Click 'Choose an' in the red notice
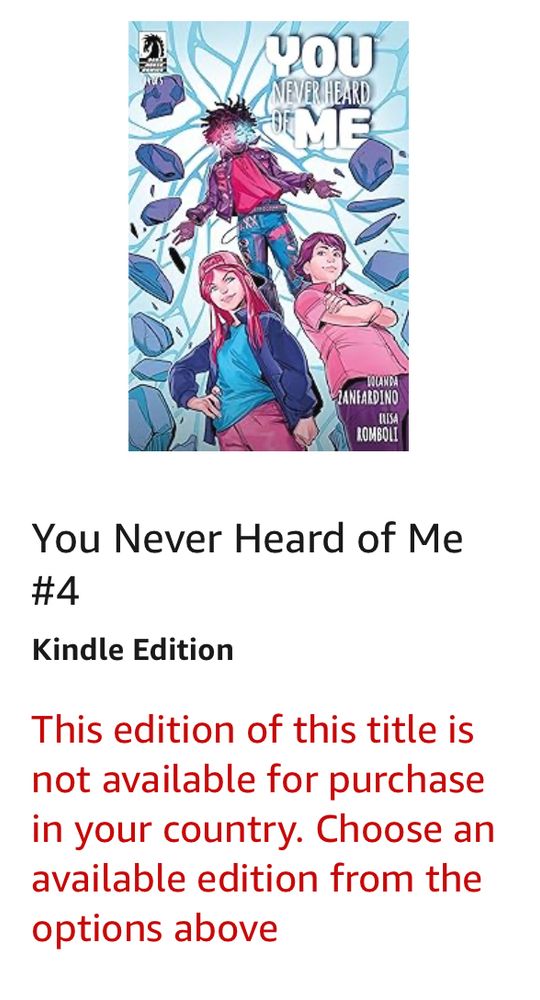540x1000 pixels. click(405, 829)
